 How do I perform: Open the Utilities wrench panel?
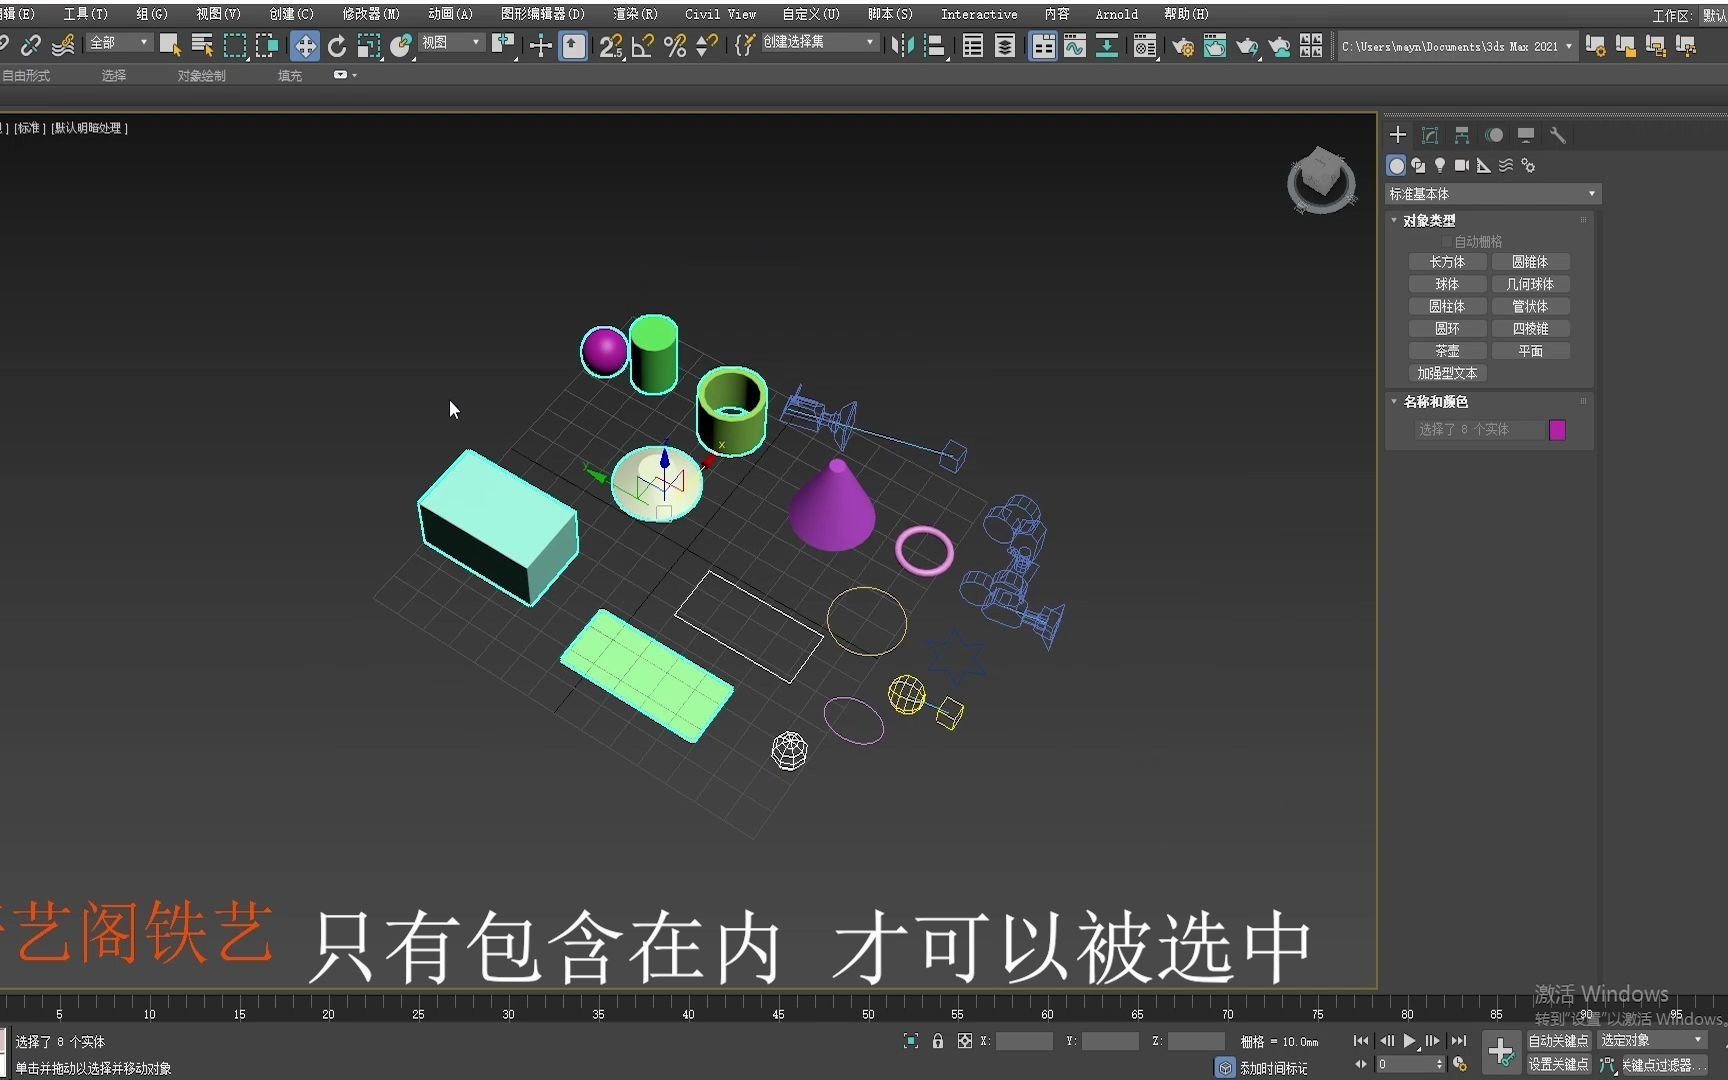click(1557, 135)
